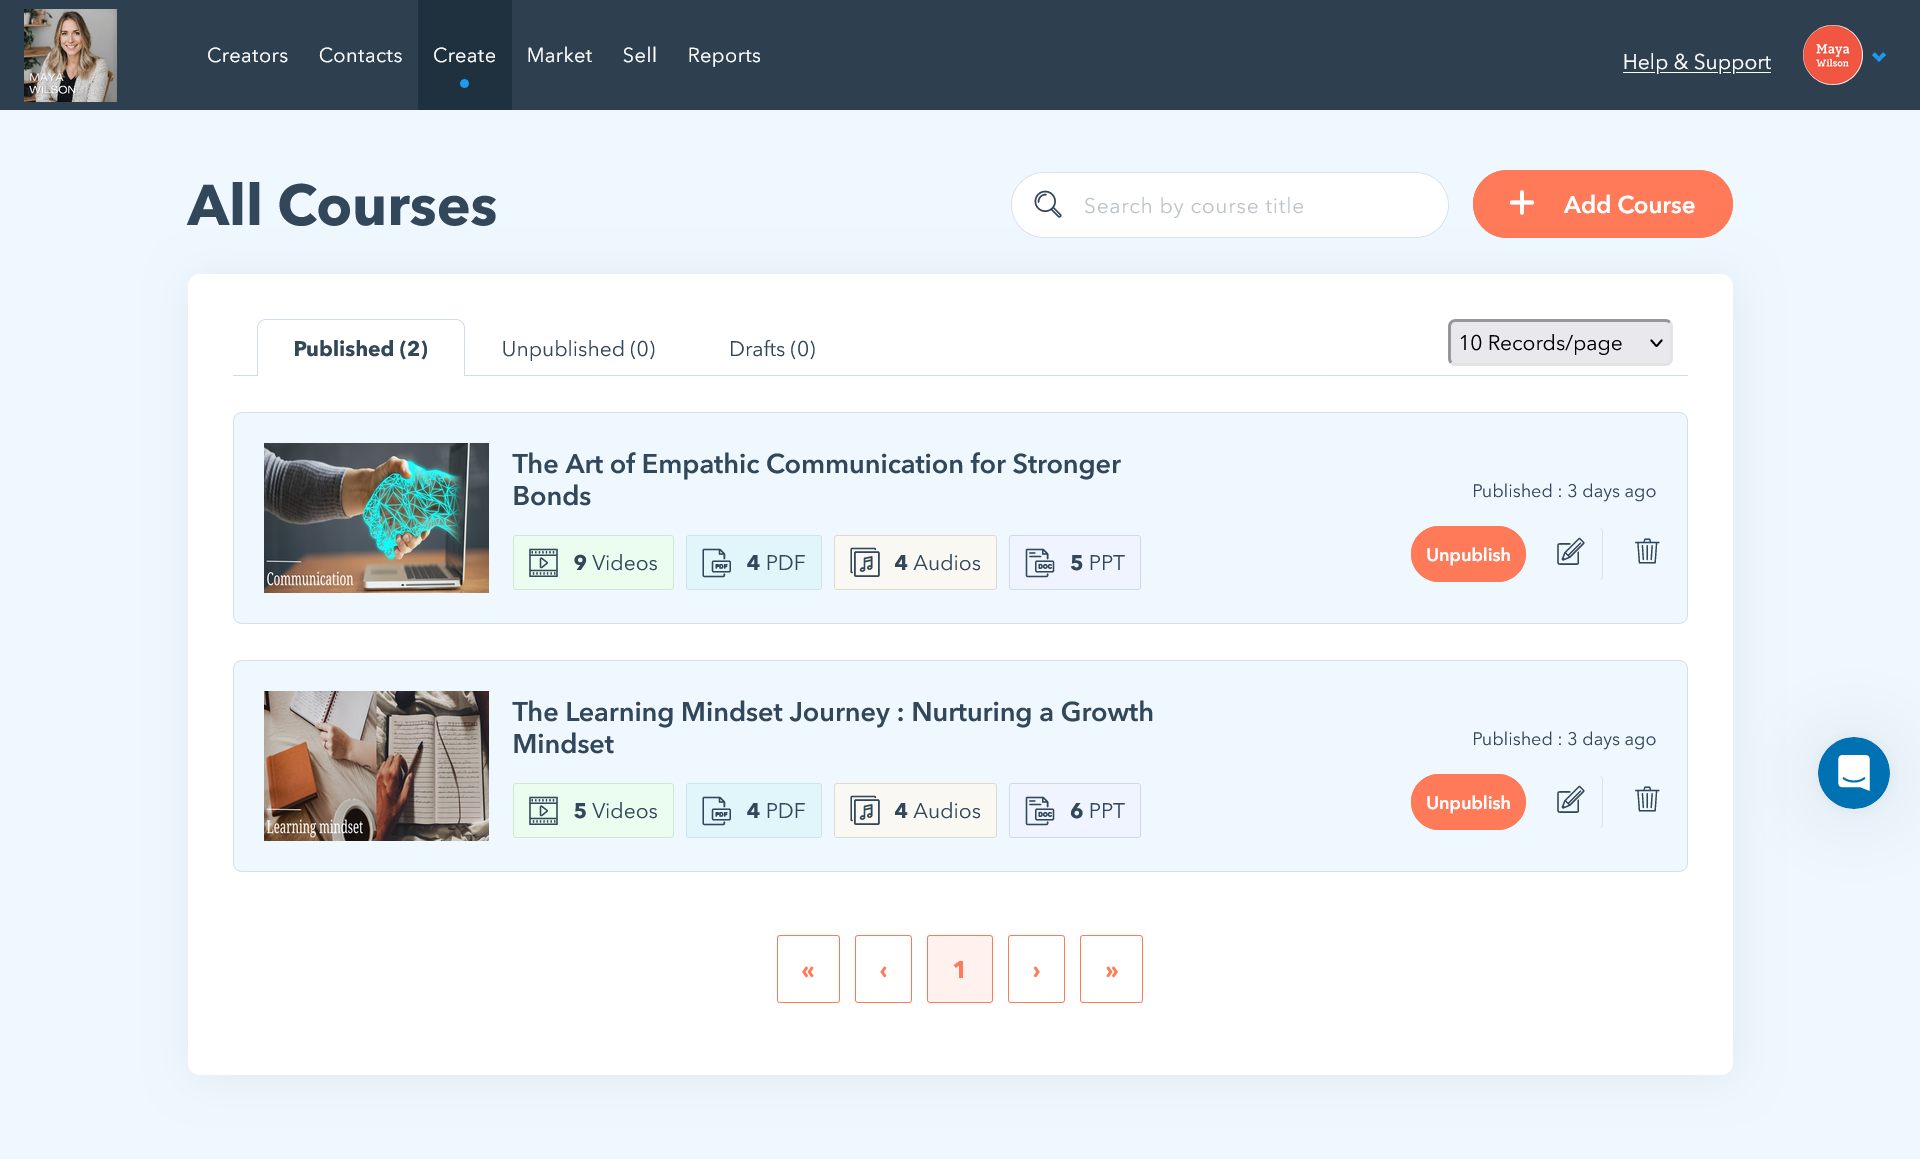Click the Add Course button
Image resolution: width=1920 pixels, height=1159 pixels.
1602,204
